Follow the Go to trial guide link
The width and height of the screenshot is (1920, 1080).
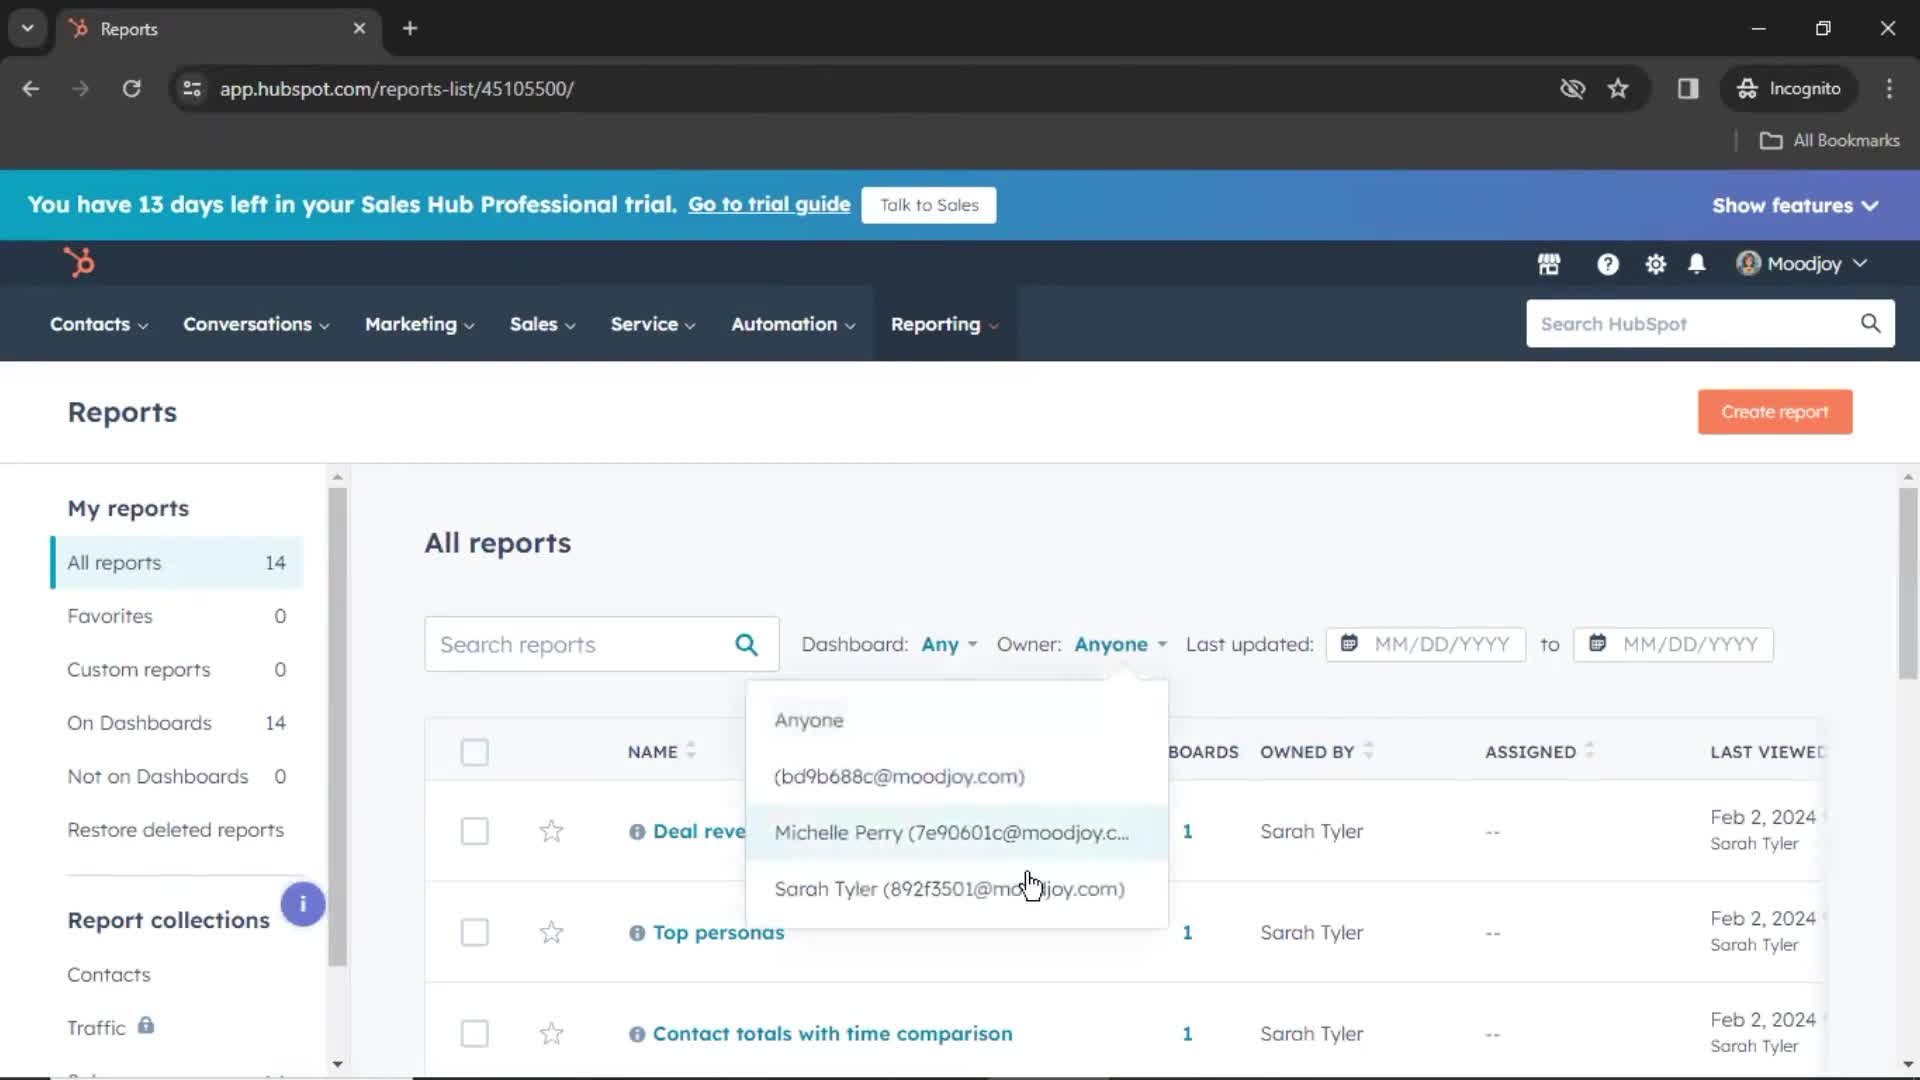pos(769,204)
